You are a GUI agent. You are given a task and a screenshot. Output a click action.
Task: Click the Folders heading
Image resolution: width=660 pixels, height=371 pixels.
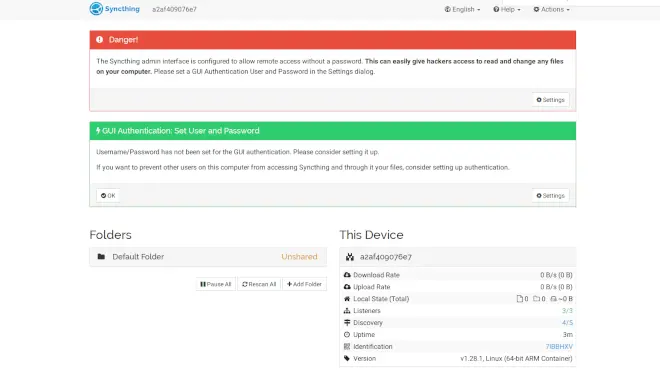(110, 235)
